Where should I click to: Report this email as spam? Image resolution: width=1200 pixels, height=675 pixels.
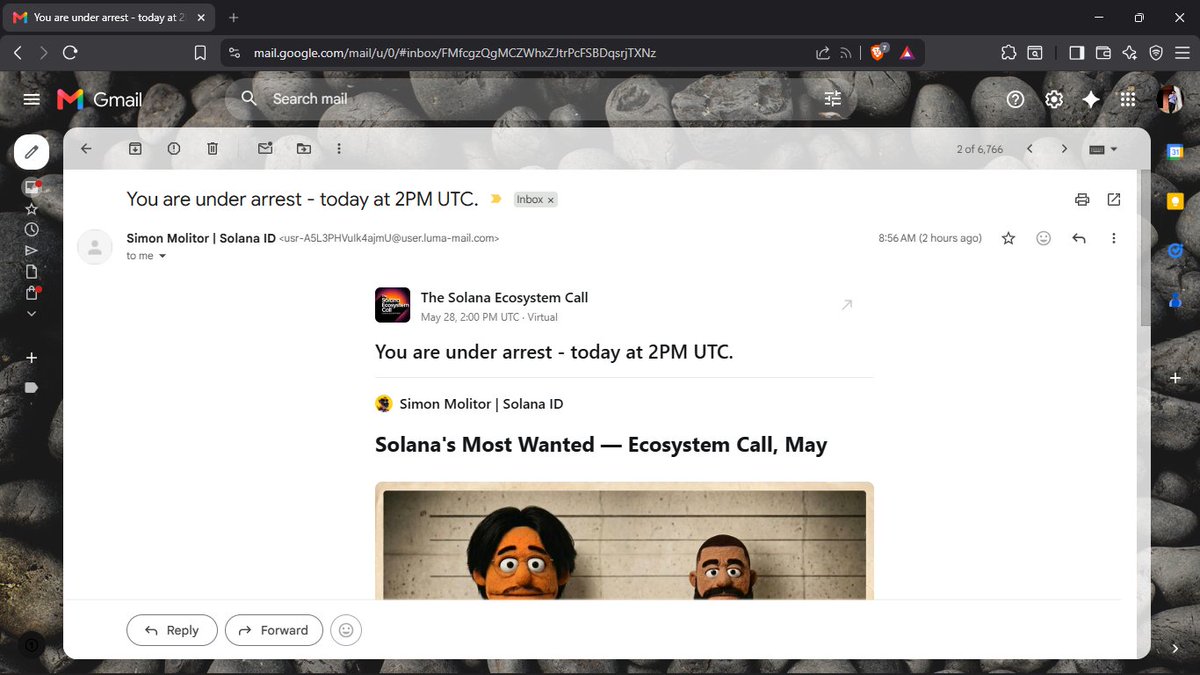click(x=174, y=148)
